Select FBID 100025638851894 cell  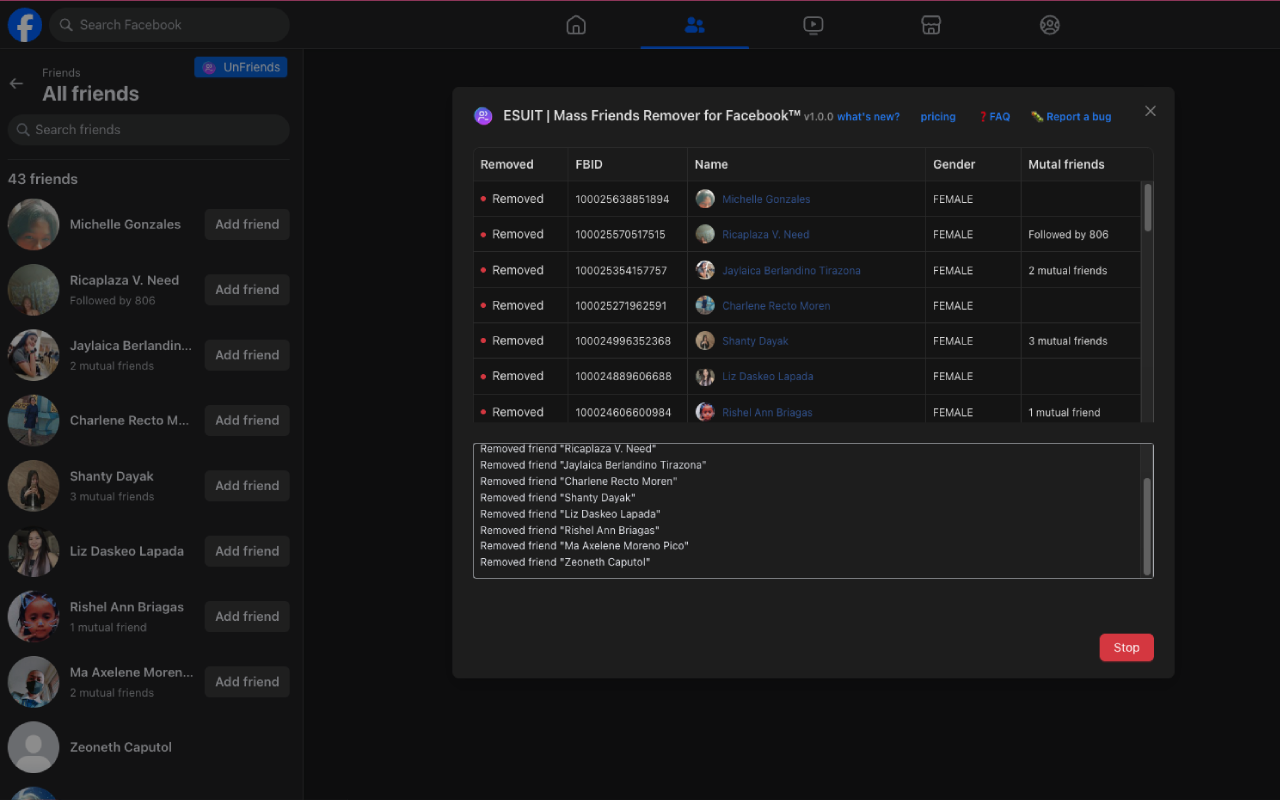pyautogui.click(x=628, y=199)
